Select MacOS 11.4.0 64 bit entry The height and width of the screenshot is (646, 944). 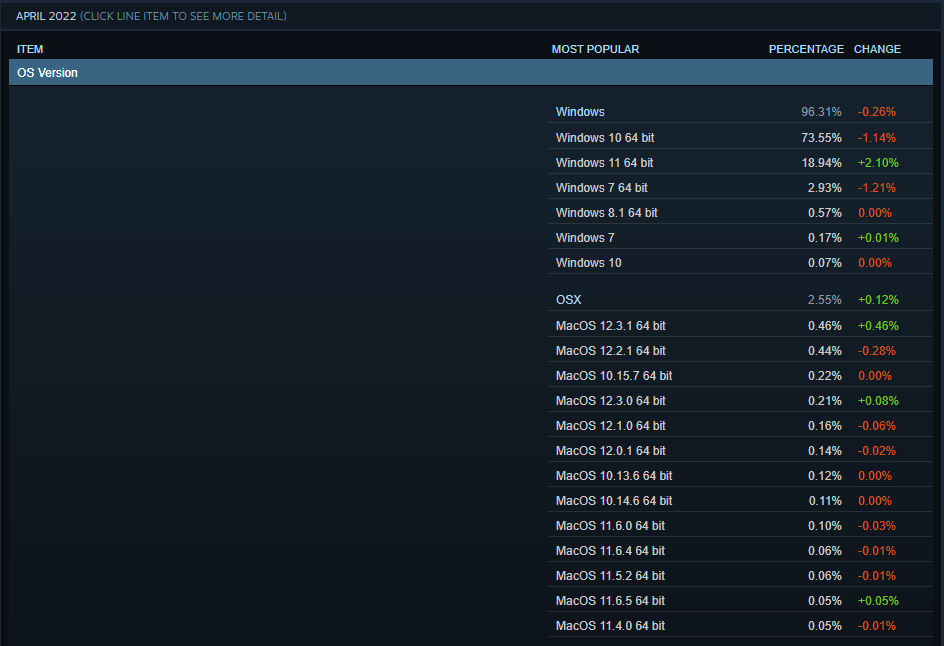pyautogui.click(x=740, y=626)
